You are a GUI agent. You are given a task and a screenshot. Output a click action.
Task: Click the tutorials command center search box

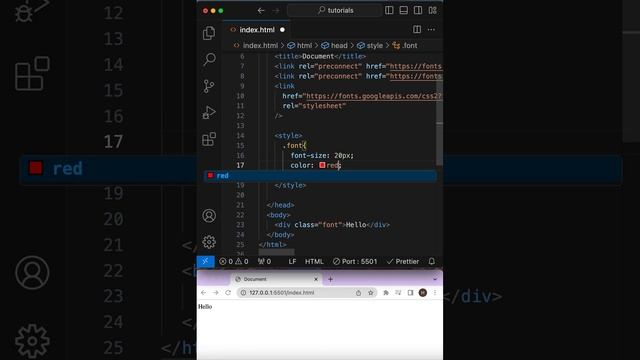(x=335, y=11)
